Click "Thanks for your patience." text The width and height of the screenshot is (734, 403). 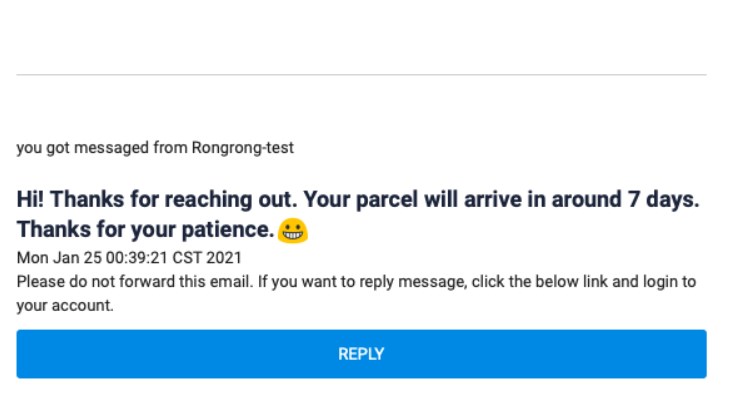pos(145,229)
